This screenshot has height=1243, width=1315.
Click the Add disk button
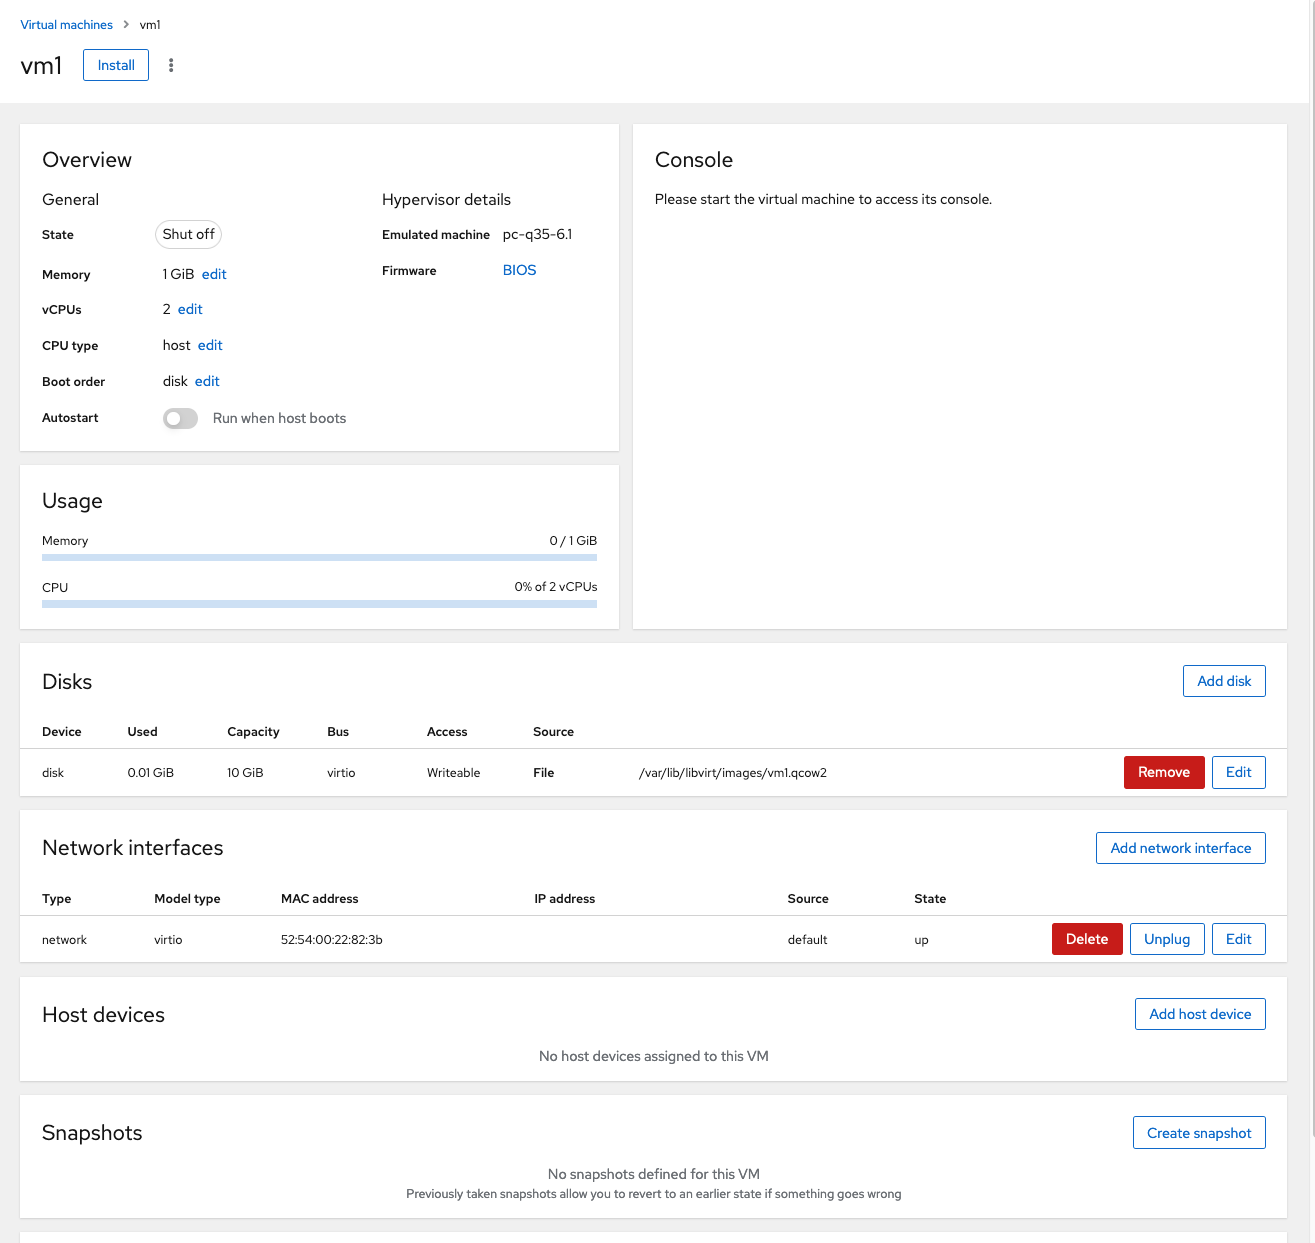[1224, 681]
